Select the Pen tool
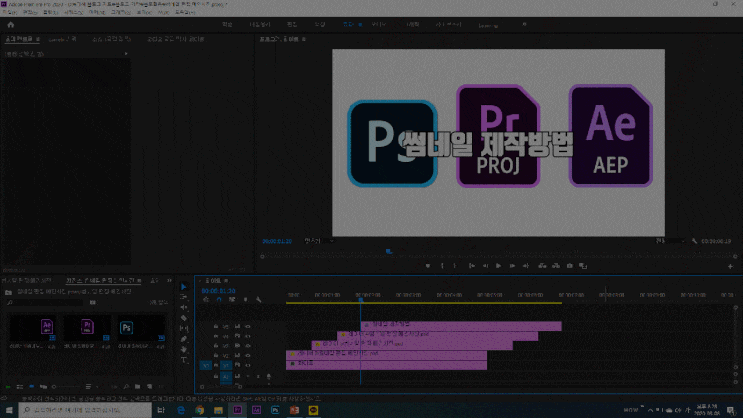Viewport: 743px width, 418px height. point(184,339)
